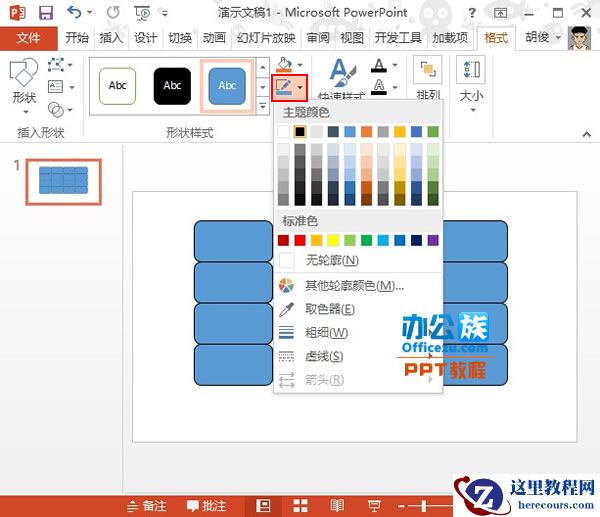Open the 粗细(W) weight submenu

358,333
